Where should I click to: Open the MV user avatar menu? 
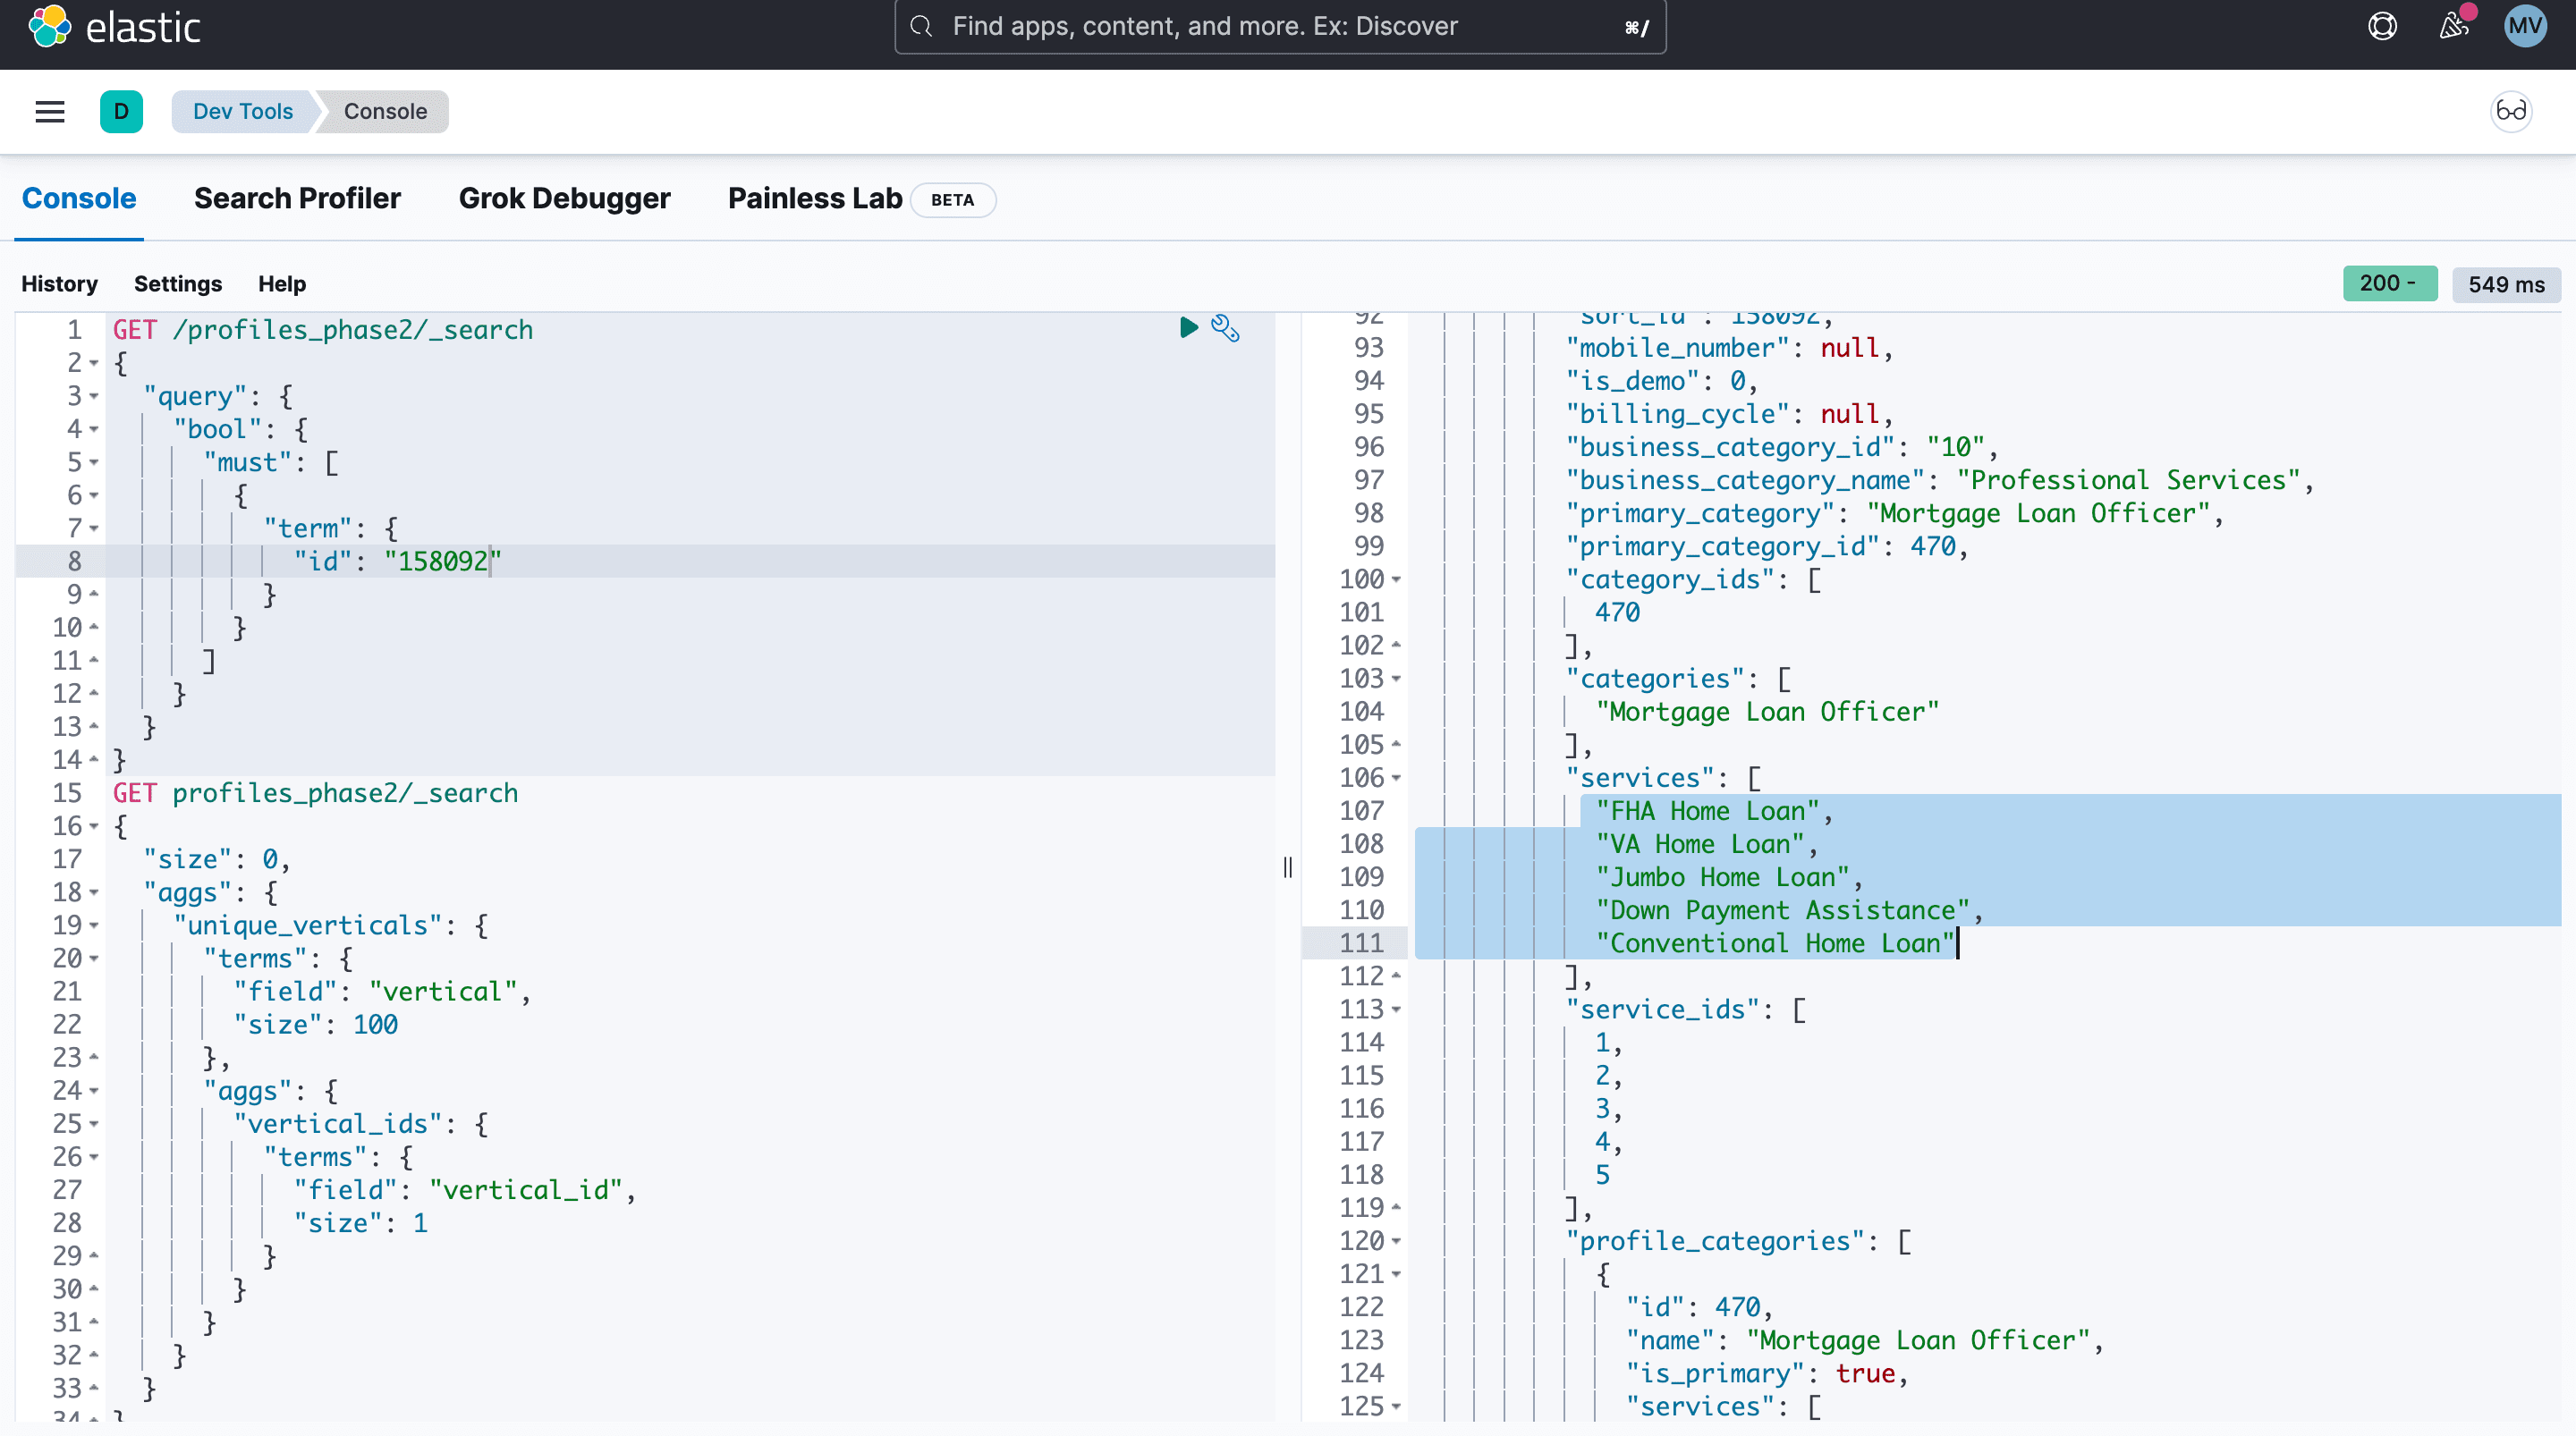[2525, 26]
